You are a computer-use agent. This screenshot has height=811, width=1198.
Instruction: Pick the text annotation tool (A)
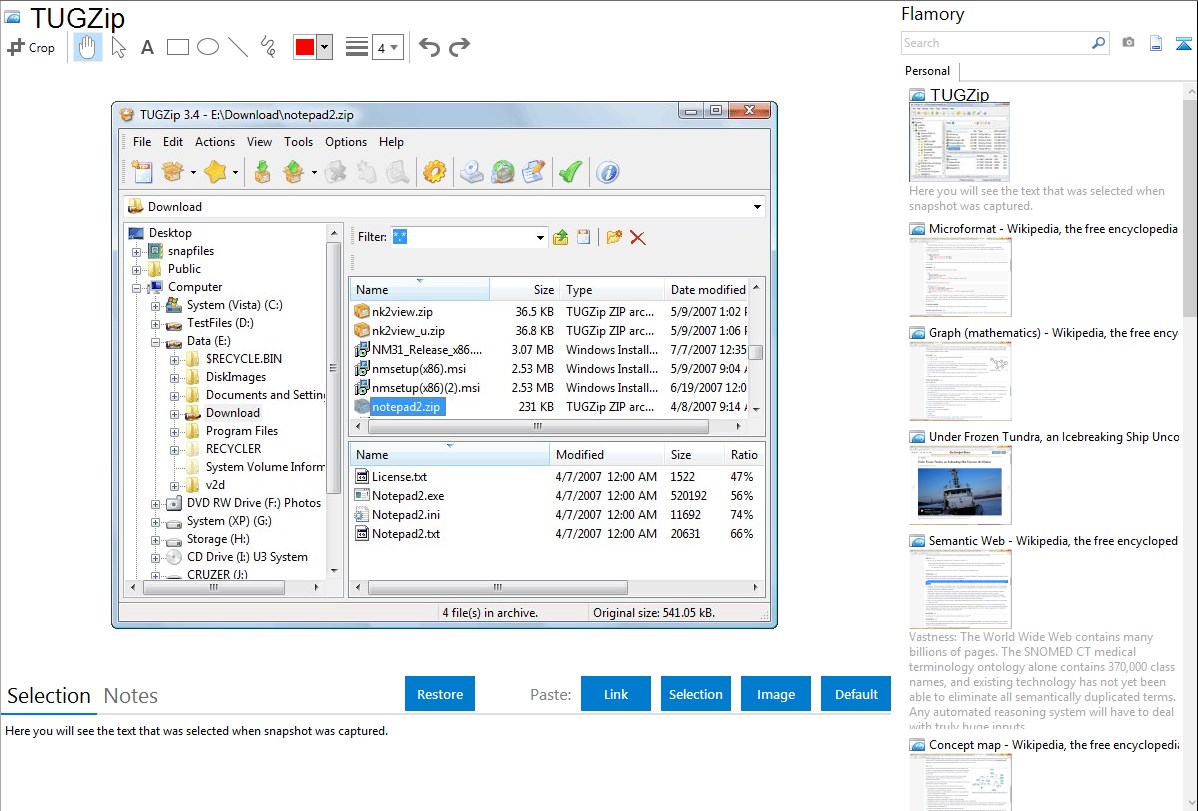tap(147, 47)
